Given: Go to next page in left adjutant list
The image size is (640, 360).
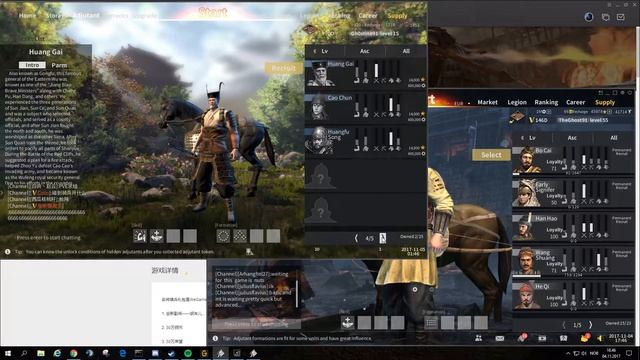Looking at the screenshot, I should click(x=382, y=238).
